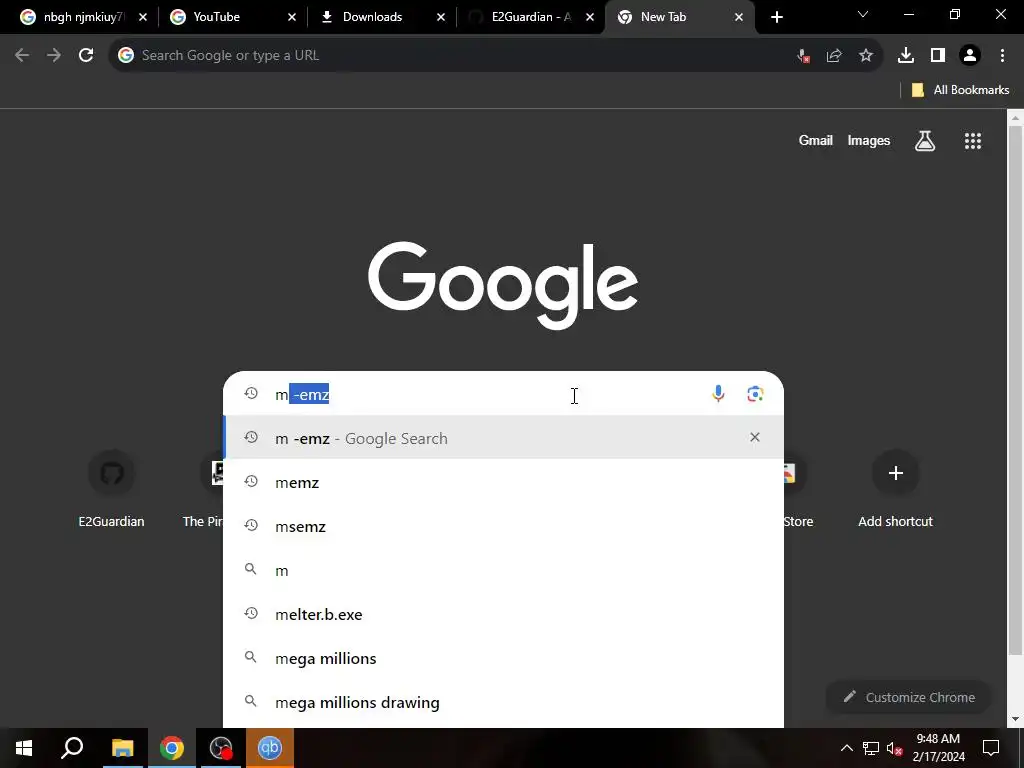The image size is (1024, 768).
Task: Click the muted volume tray icon
Action: [895, 748]
